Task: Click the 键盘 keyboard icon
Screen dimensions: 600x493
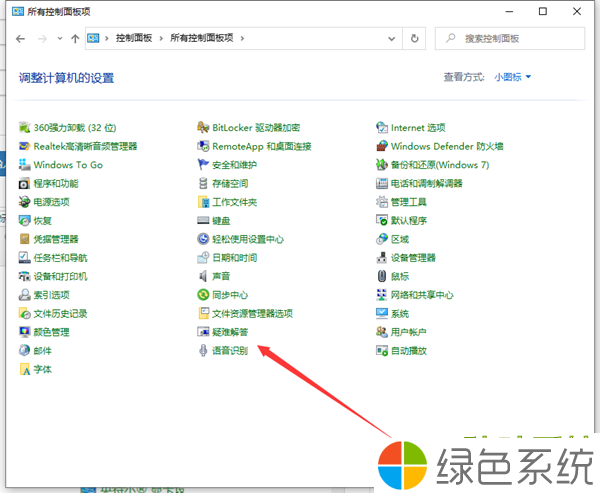Action: coord(203,220)
